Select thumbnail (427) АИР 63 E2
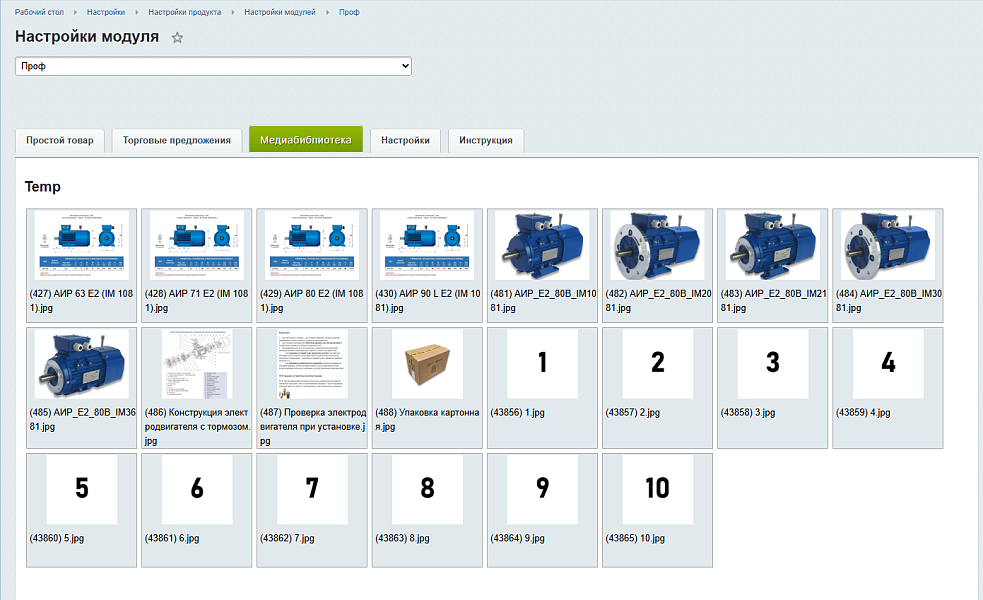Image resolution: width=983 pixels, height=600 pixels. tap(82, 246)
